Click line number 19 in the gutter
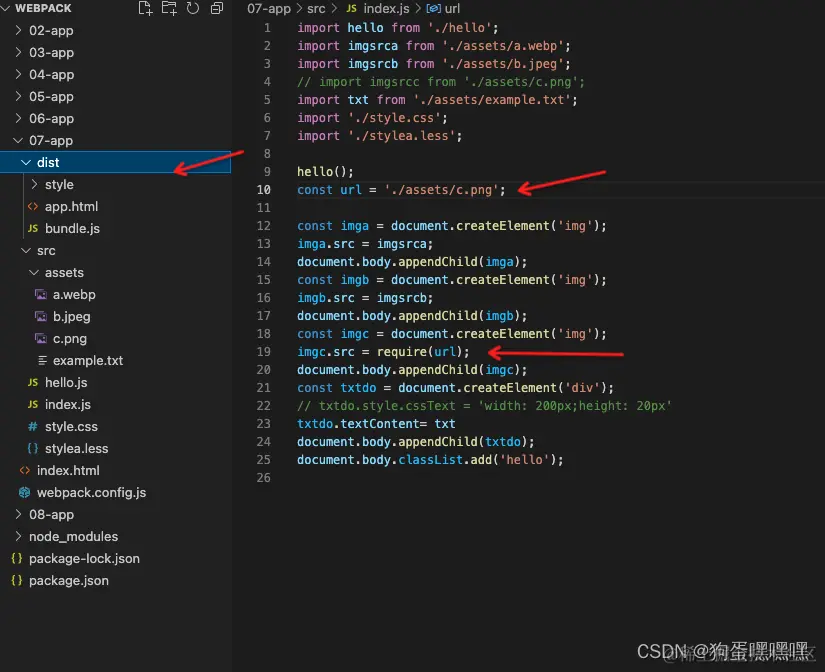This screenshot has width=825, height=672. click(264, 352)
